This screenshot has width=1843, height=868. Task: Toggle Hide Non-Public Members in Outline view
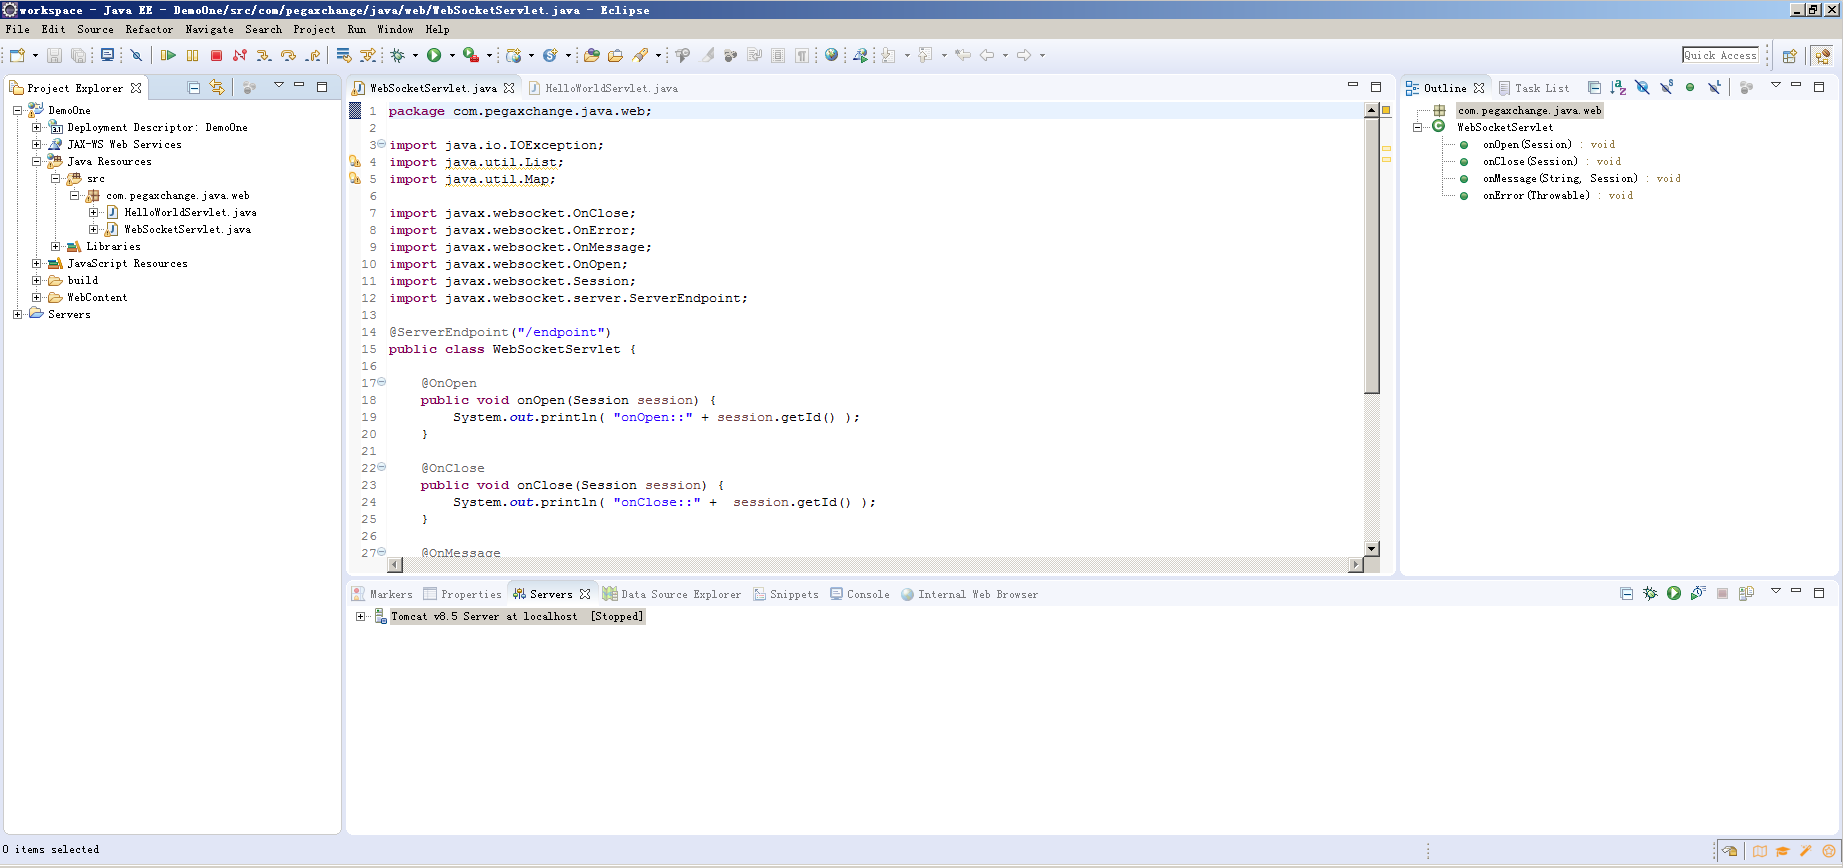(1690, 88)
